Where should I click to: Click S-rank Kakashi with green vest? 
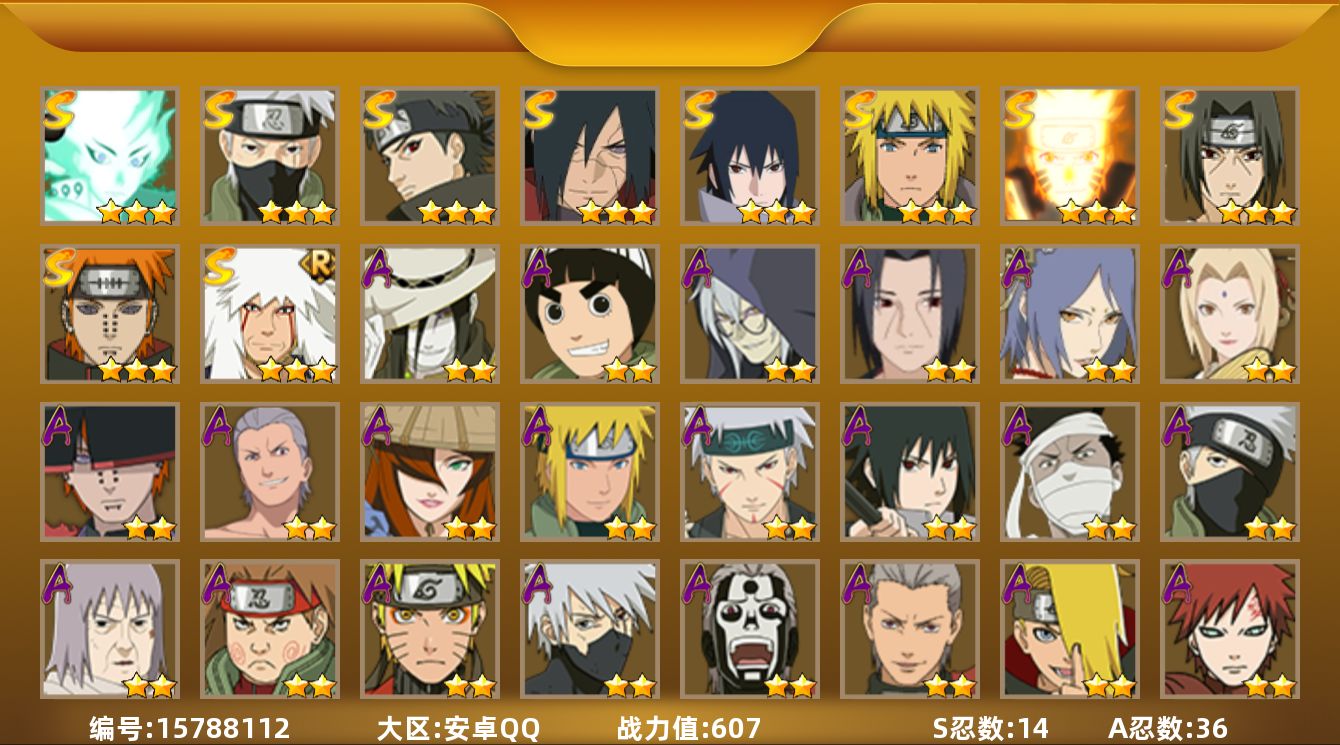click(x=270, y=155)
